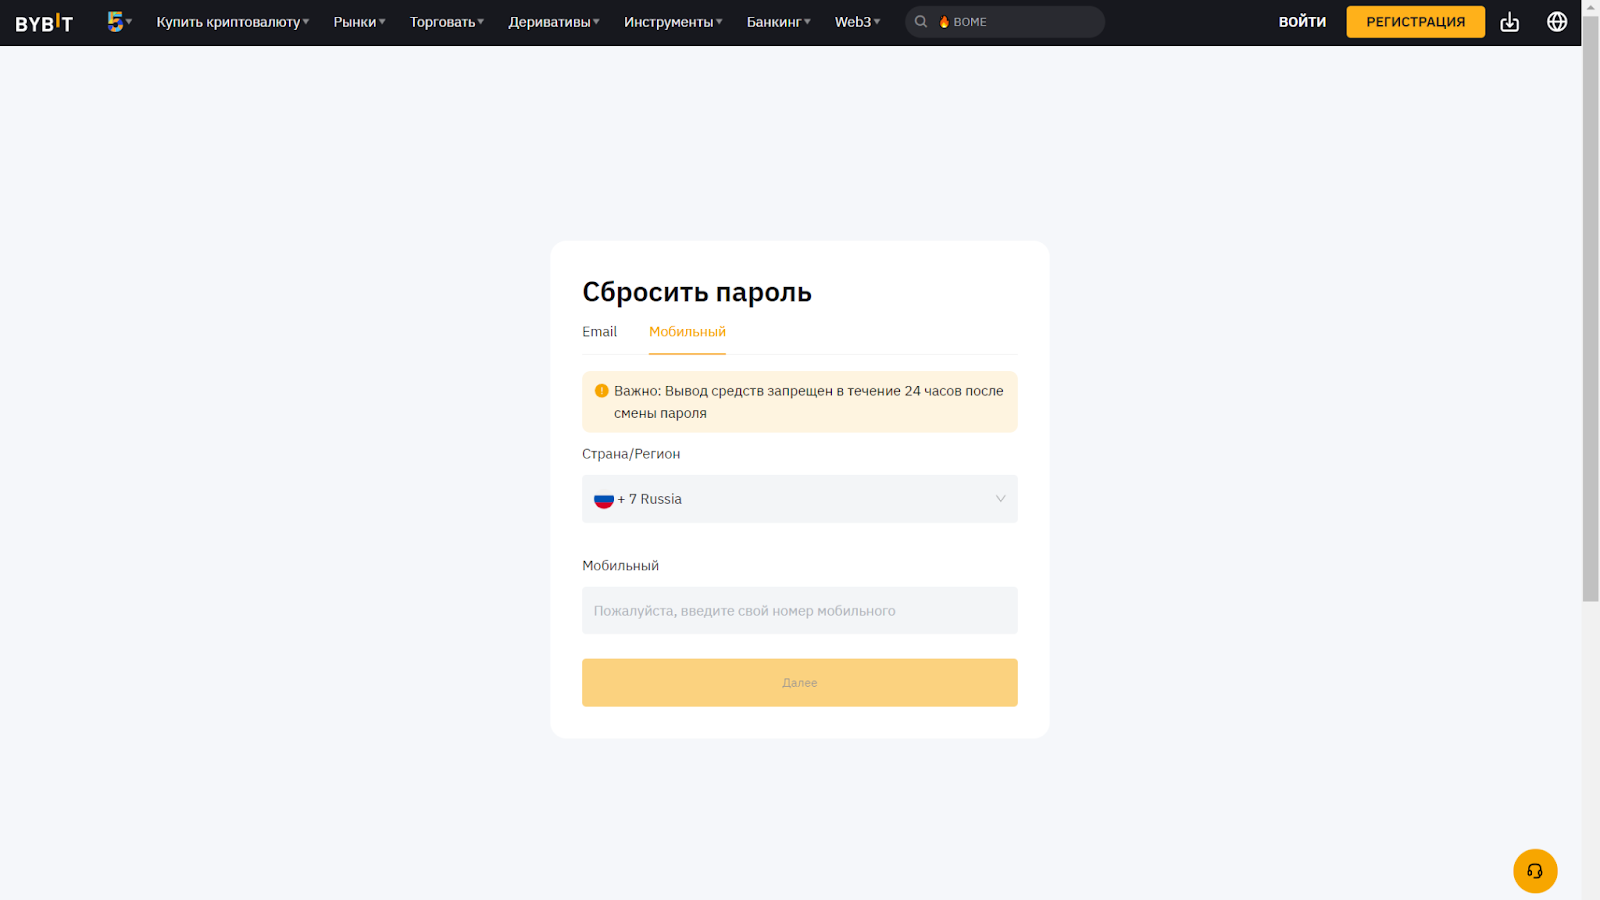The image size is (1600, 900).
Task: Expand the Деривативы menu
Action: tap(554, 22)
